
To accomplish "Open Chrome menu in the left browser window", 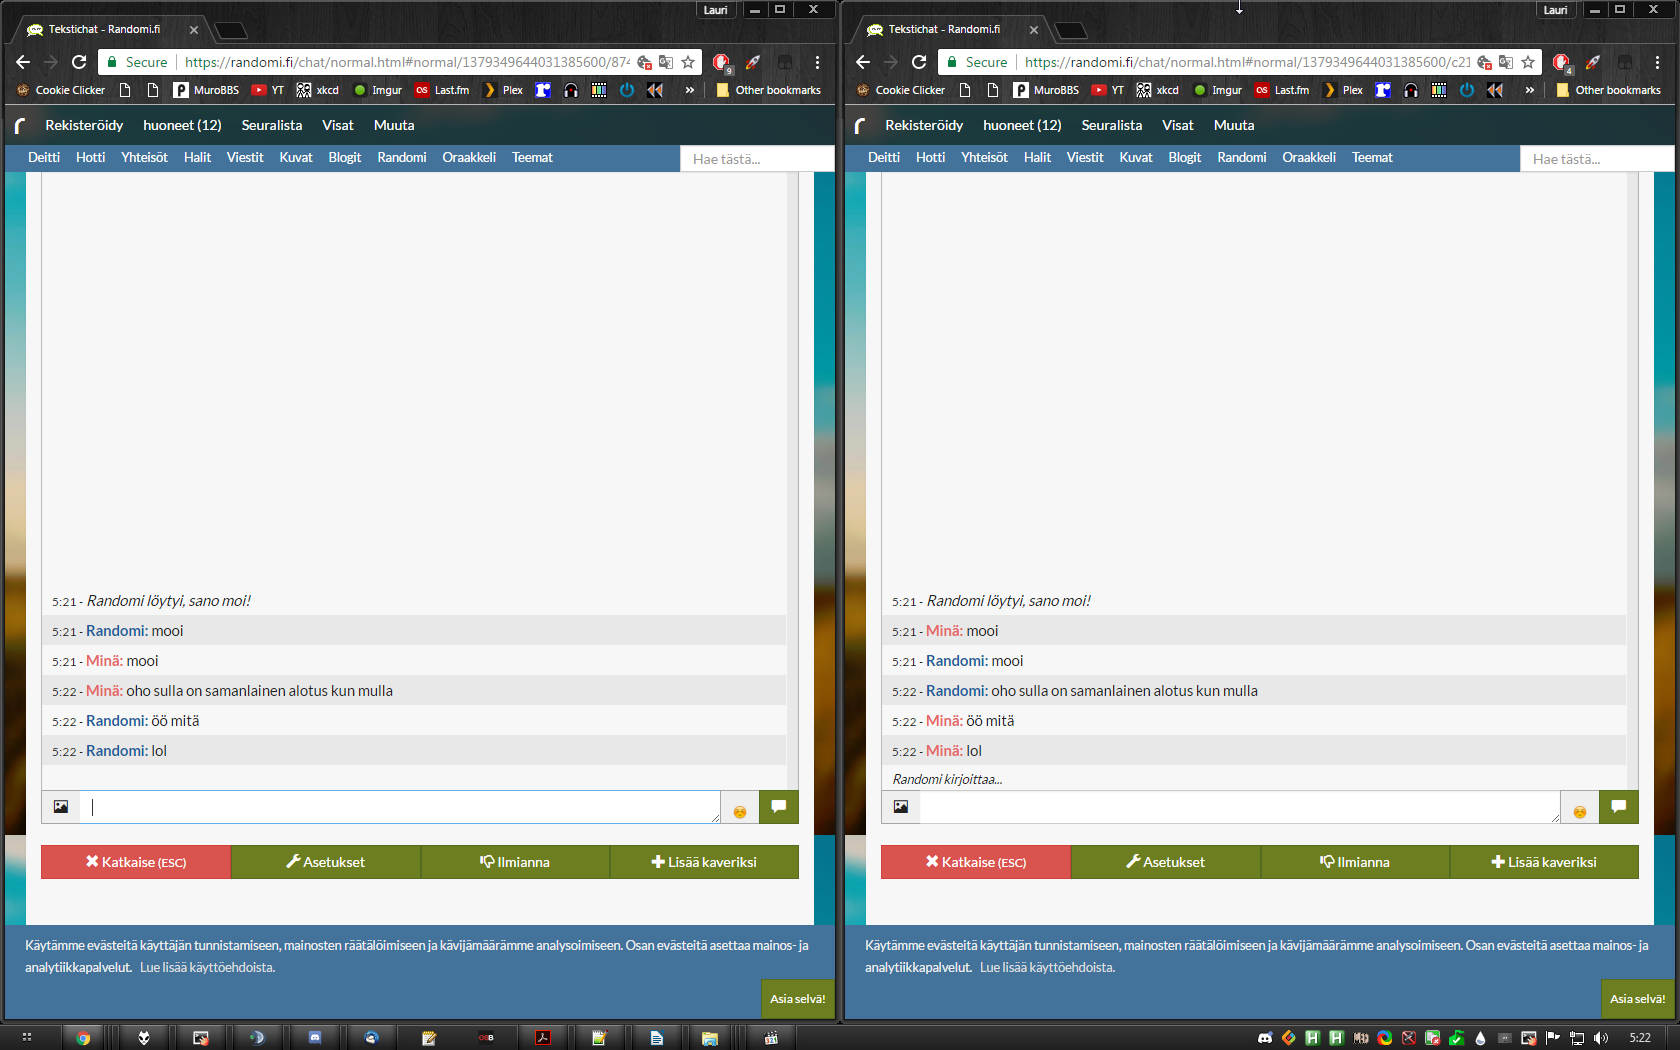I will tap(817, 62).
